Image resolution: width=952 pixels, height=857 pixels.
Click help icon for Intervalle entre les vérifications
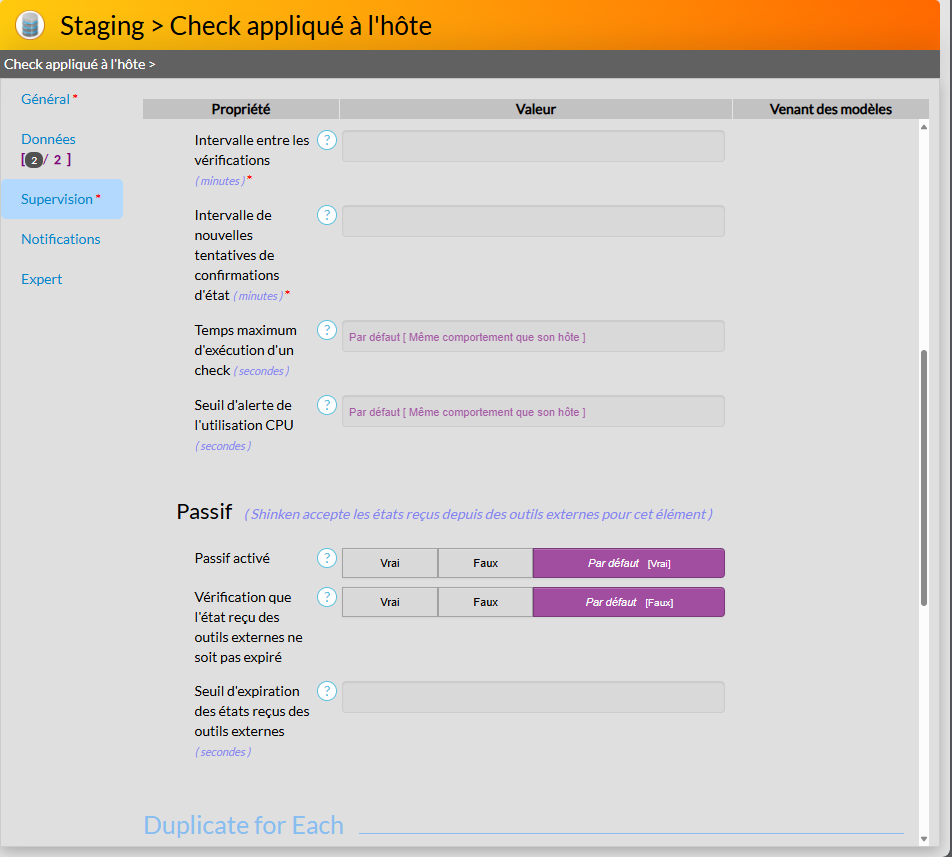click(x=326, y=140)
